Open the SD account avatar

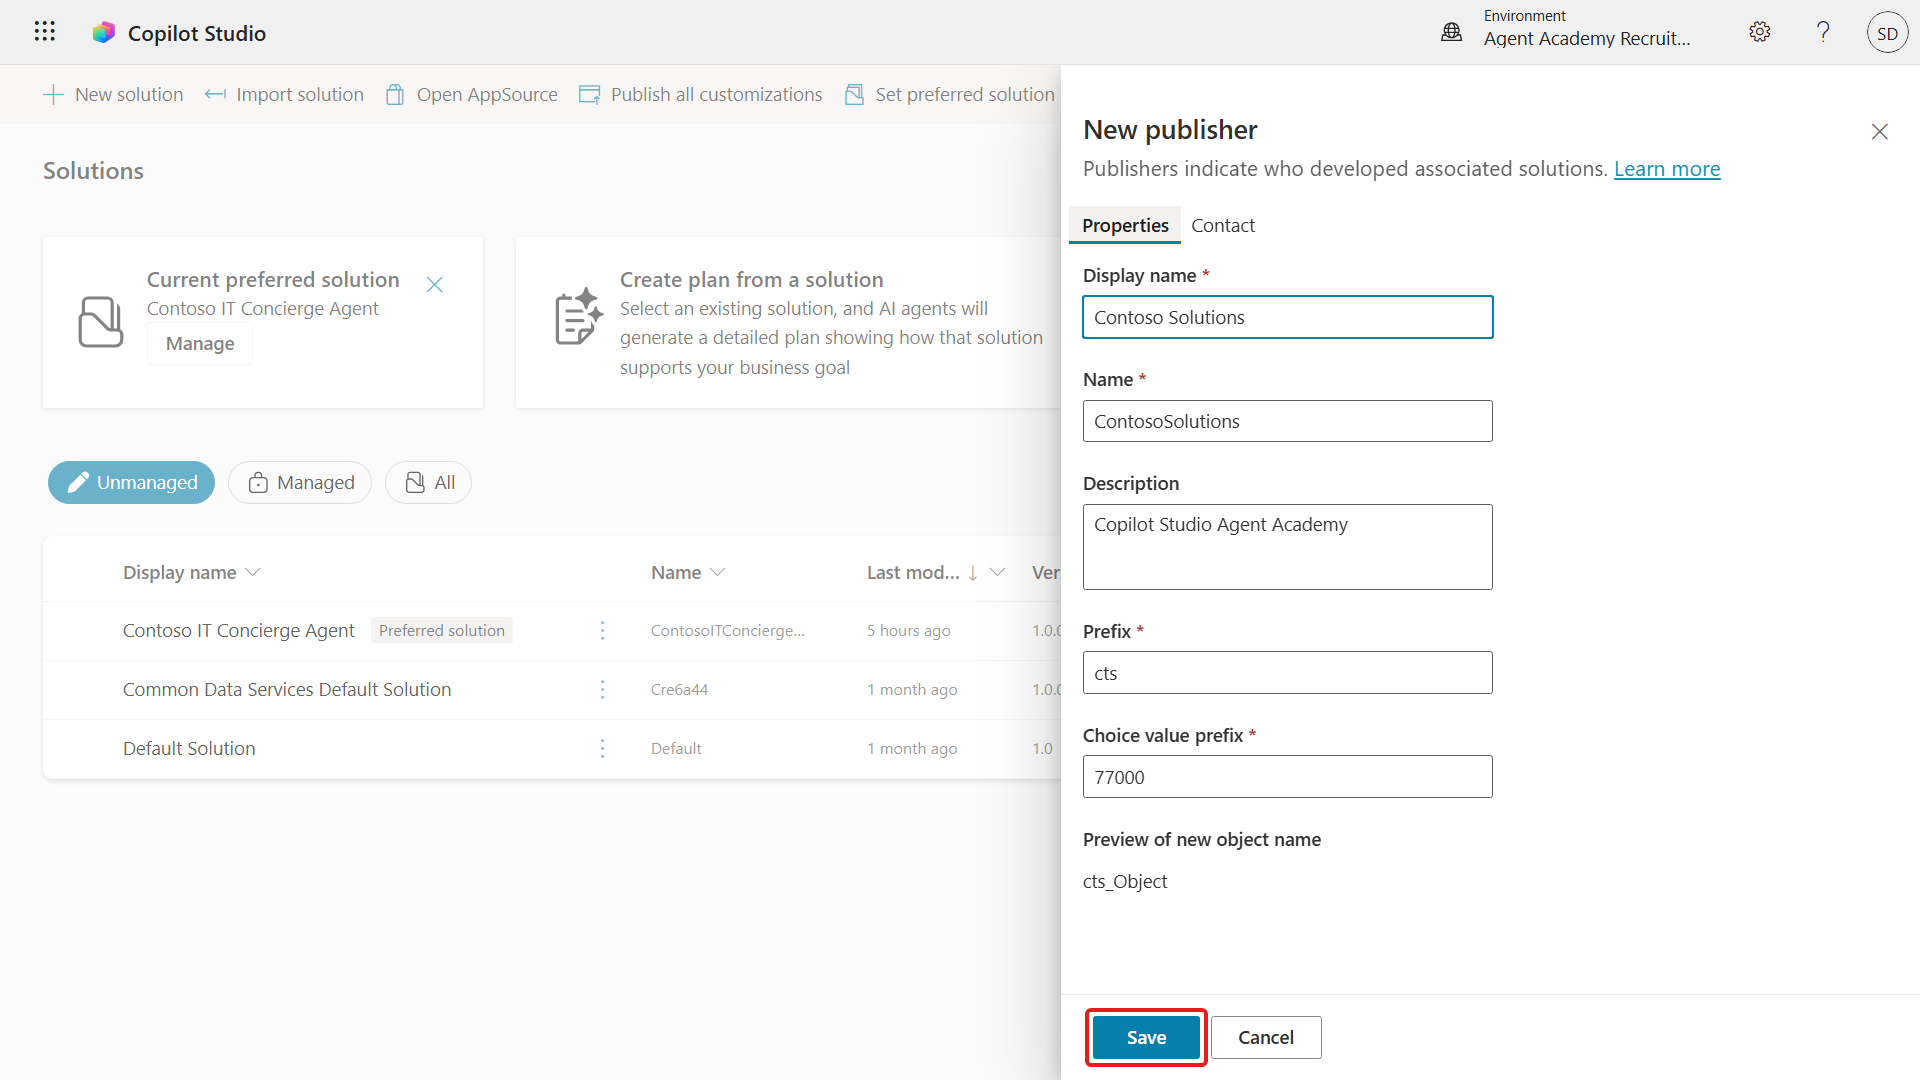point(1887,33)
